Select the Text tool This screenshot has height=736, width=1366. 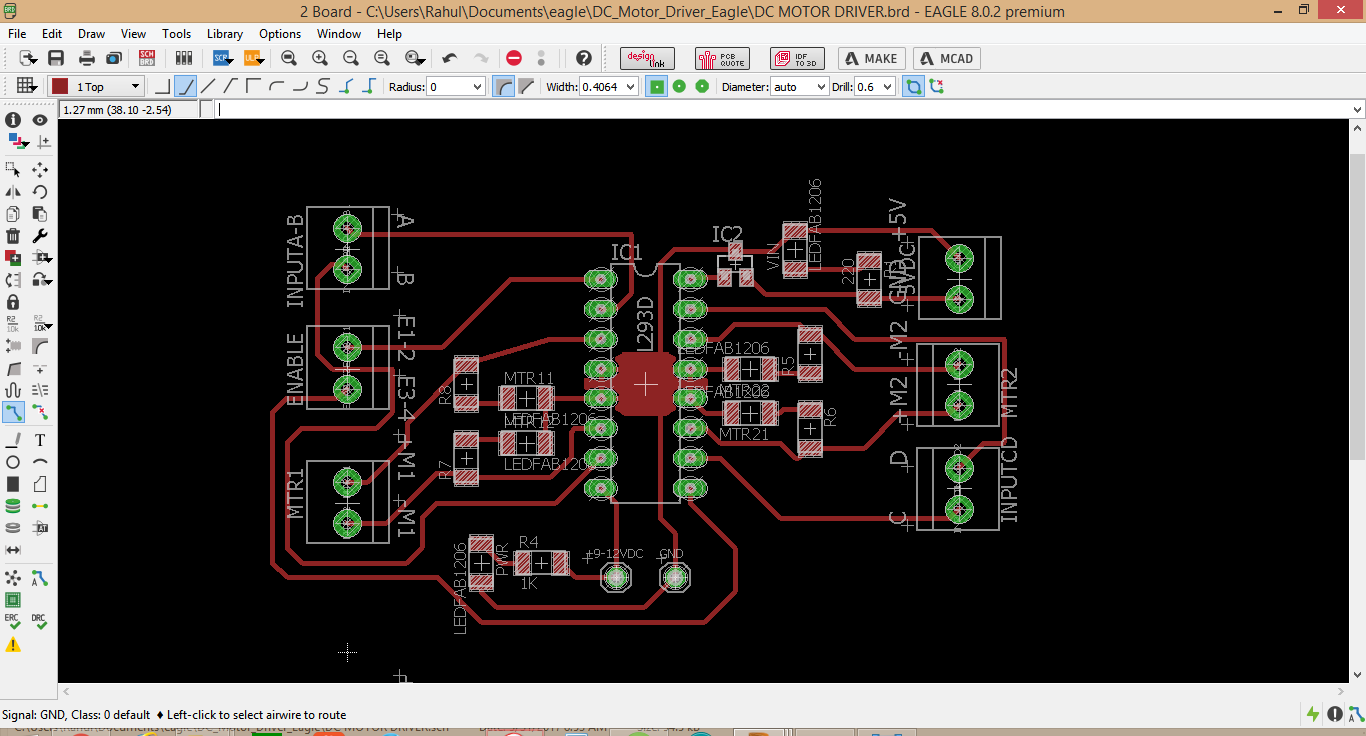tap(40, 439)
